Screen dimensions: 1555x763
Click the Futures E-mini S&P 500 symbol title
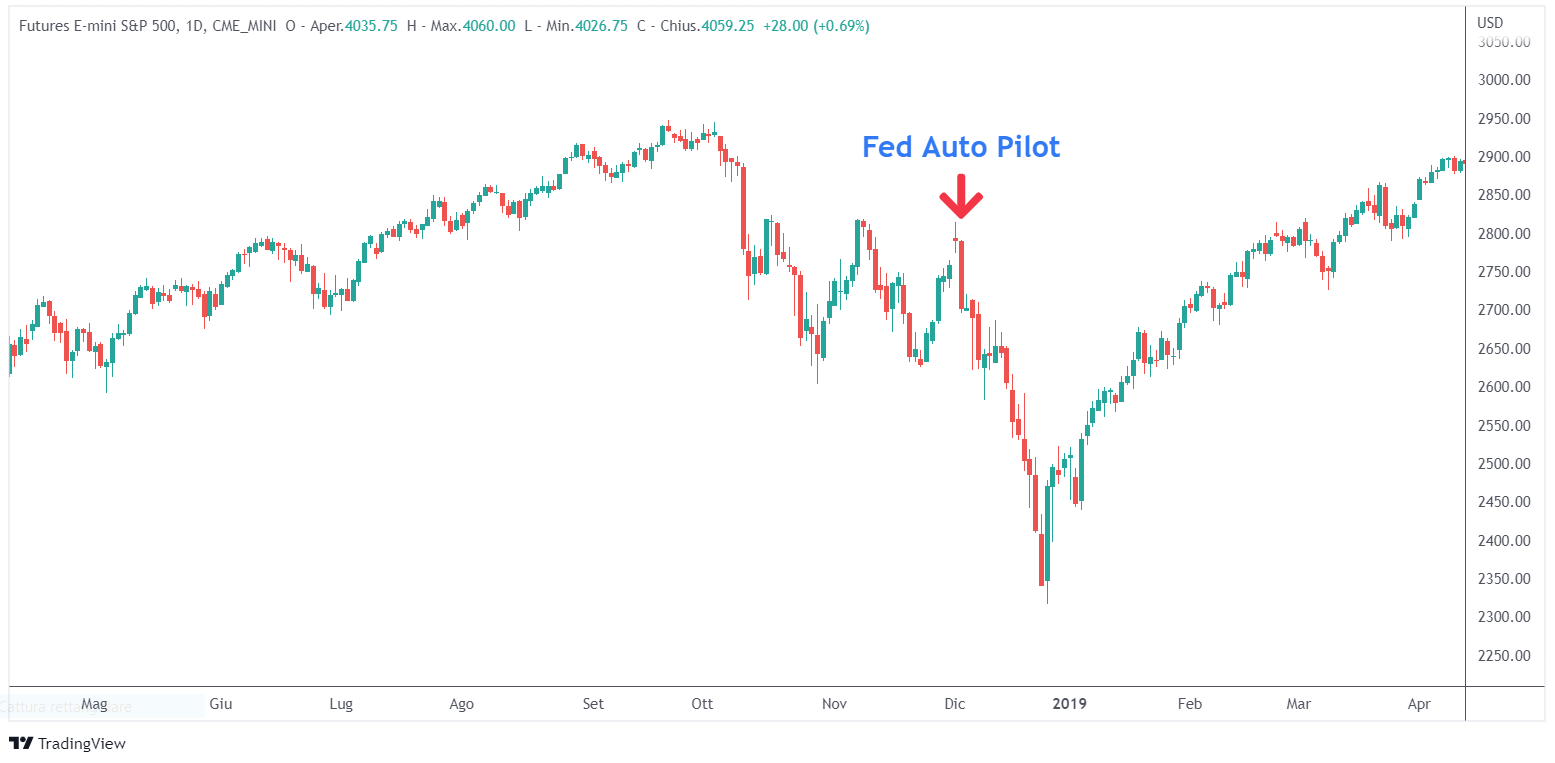(x=98, y=26)
